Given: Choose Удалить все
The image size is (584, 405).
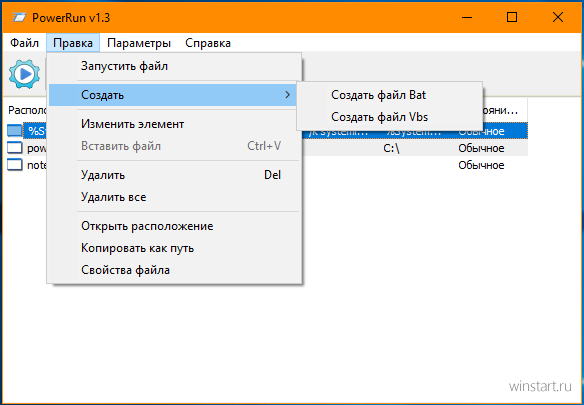Looking at the screenshot, I should tap(174, 197).
